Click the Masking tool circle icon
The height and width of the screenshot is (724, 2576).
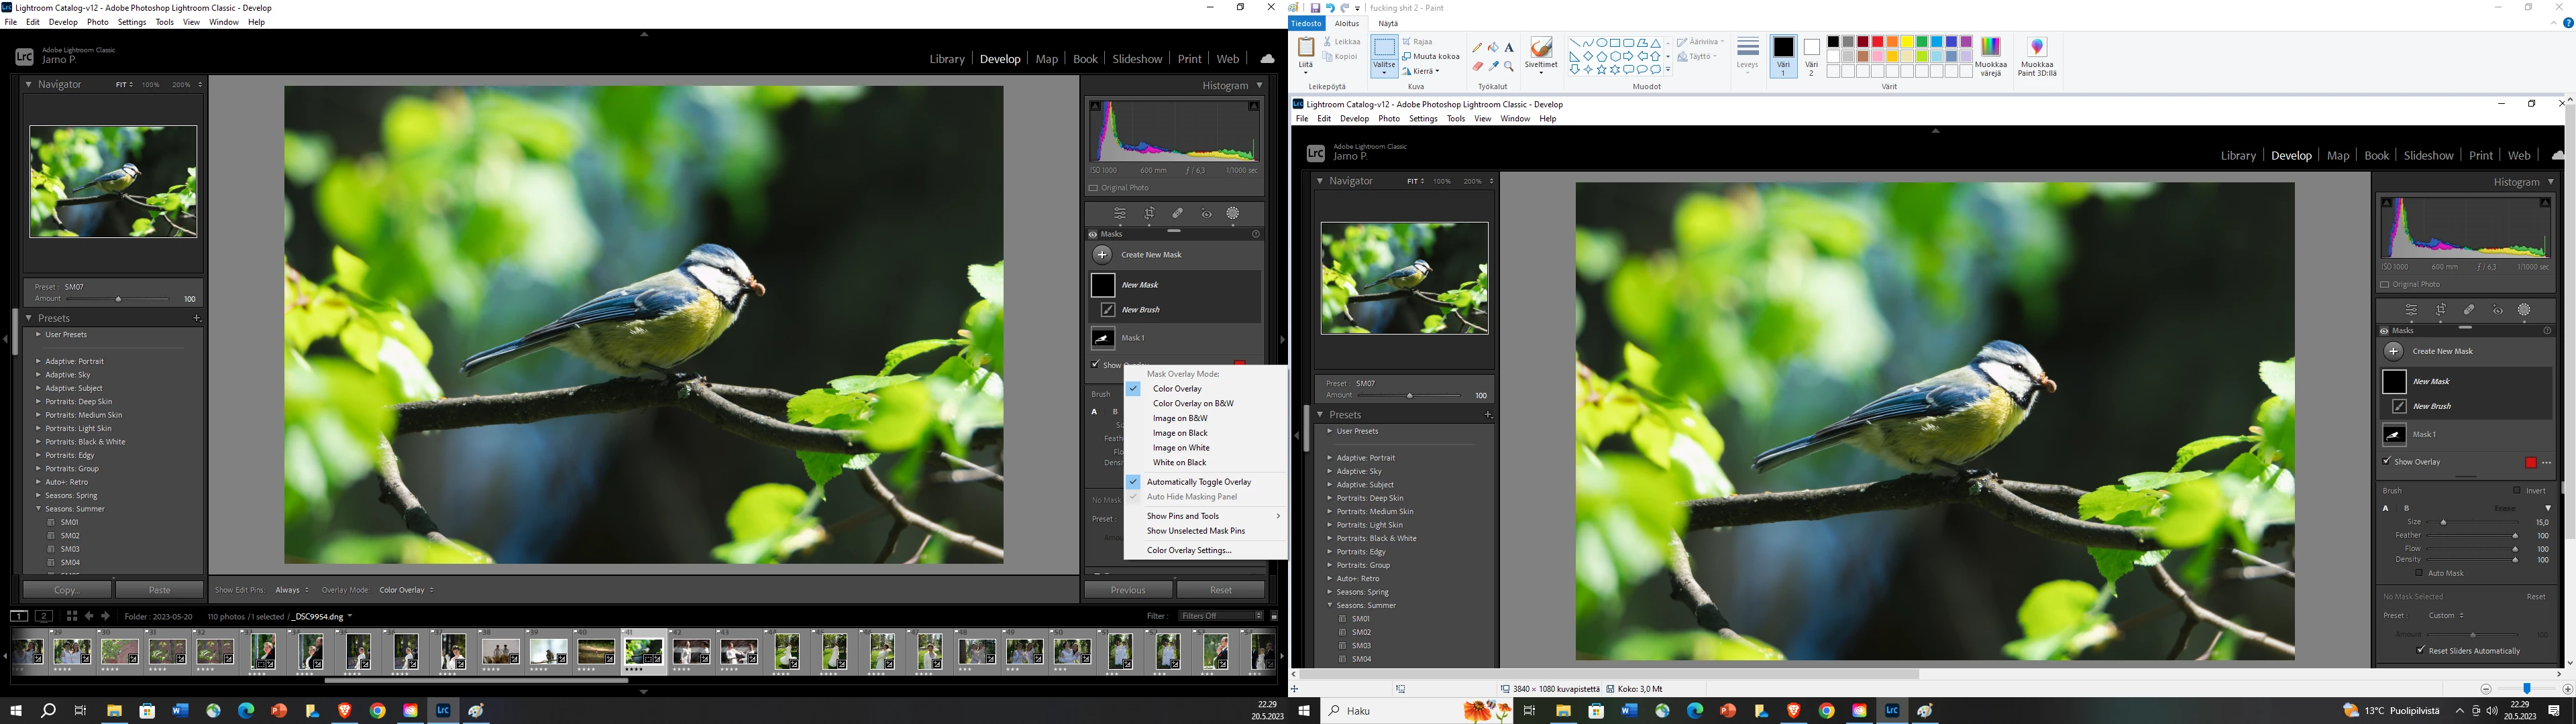(x=1233, y=214)
